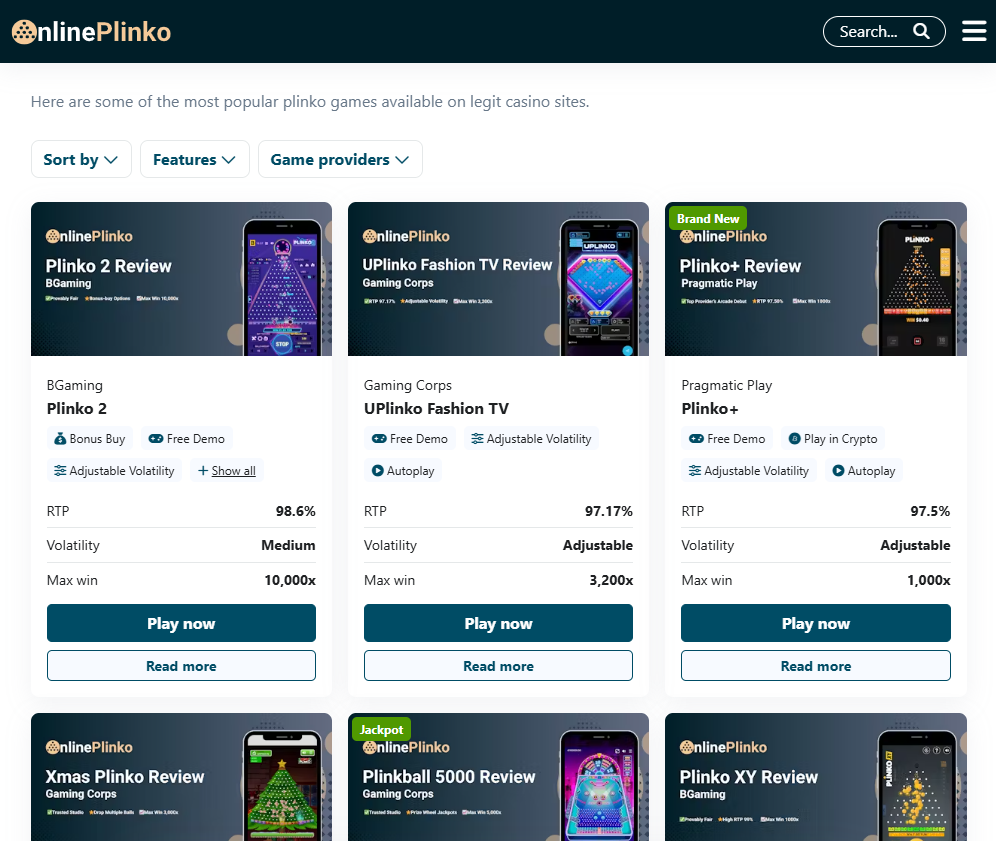This screenshot has width=996, height=841.
Task: Click the search magnifier icon
Action: coord(921,31)
